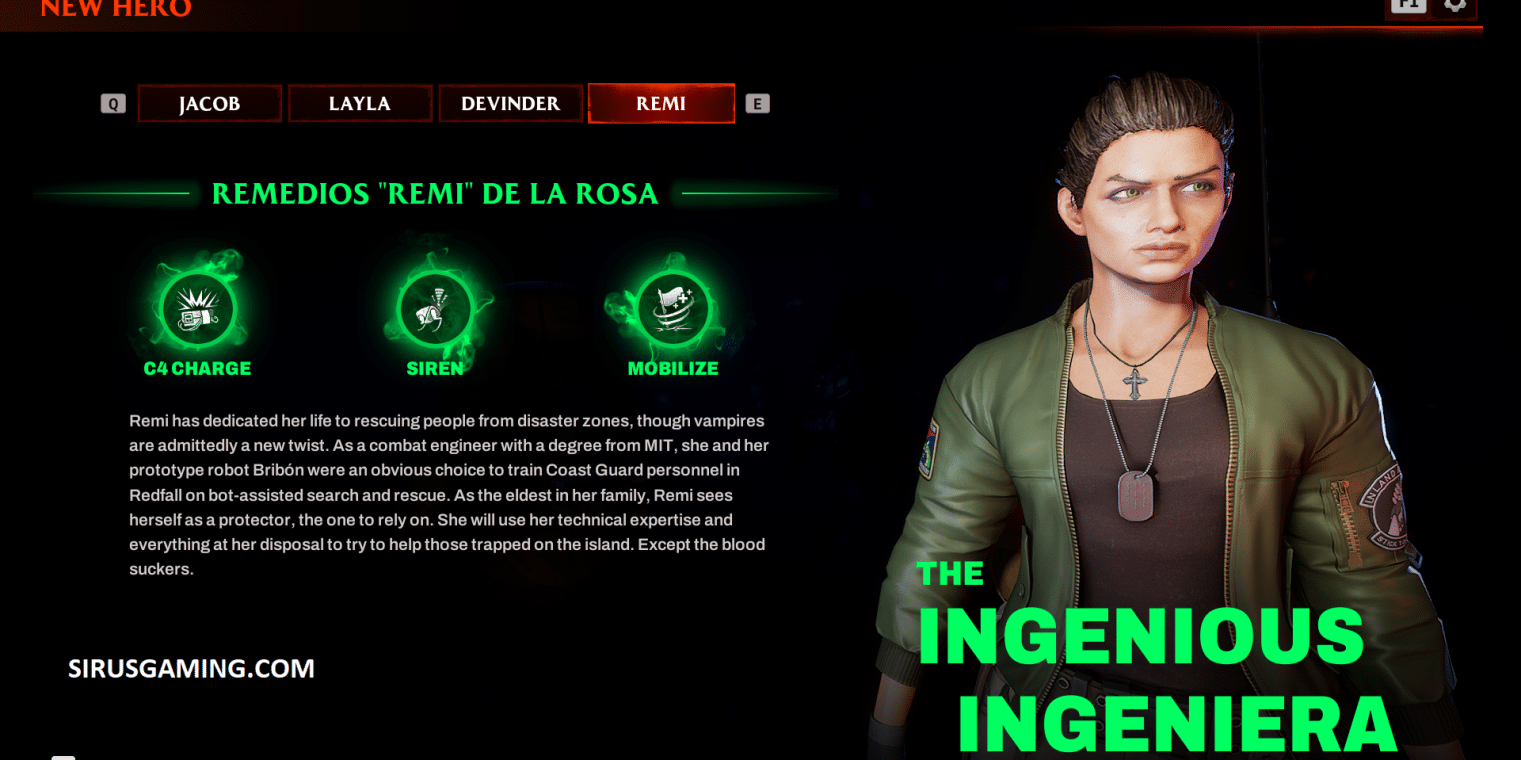Switch to the Layla hero tab
This screenshot has height=760, width=1521.
pyautogui.click(x=360, y=103)
